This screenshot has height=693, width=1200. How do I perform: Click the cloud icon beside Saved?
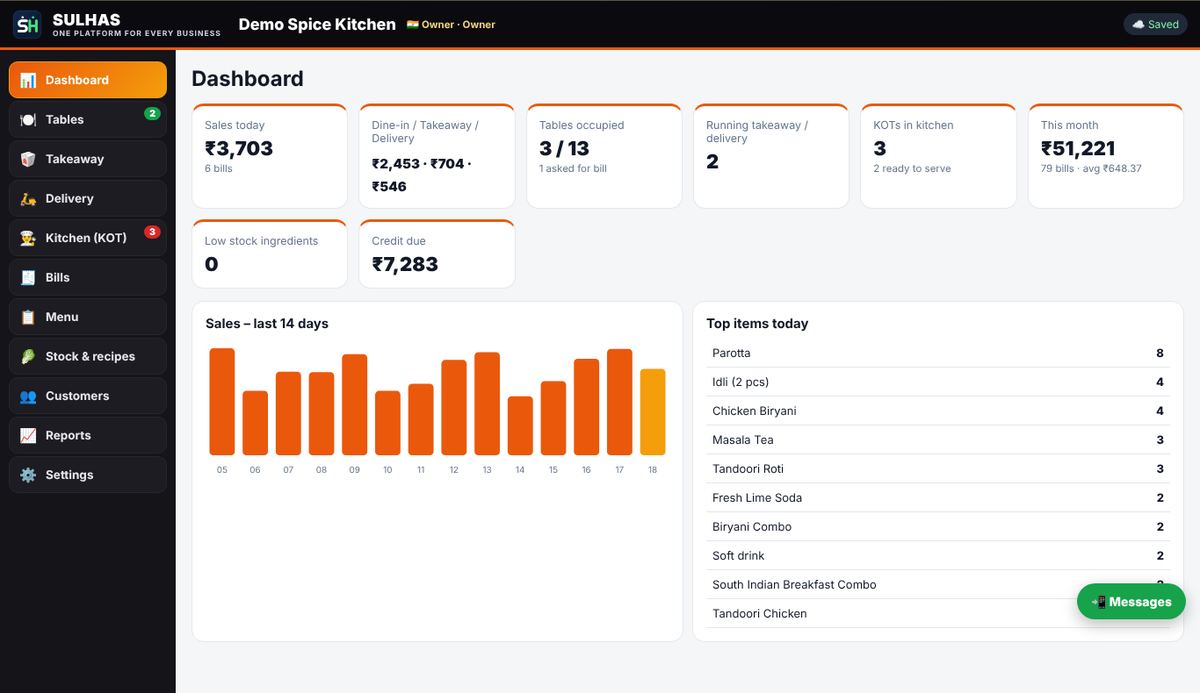(1138, 25)
